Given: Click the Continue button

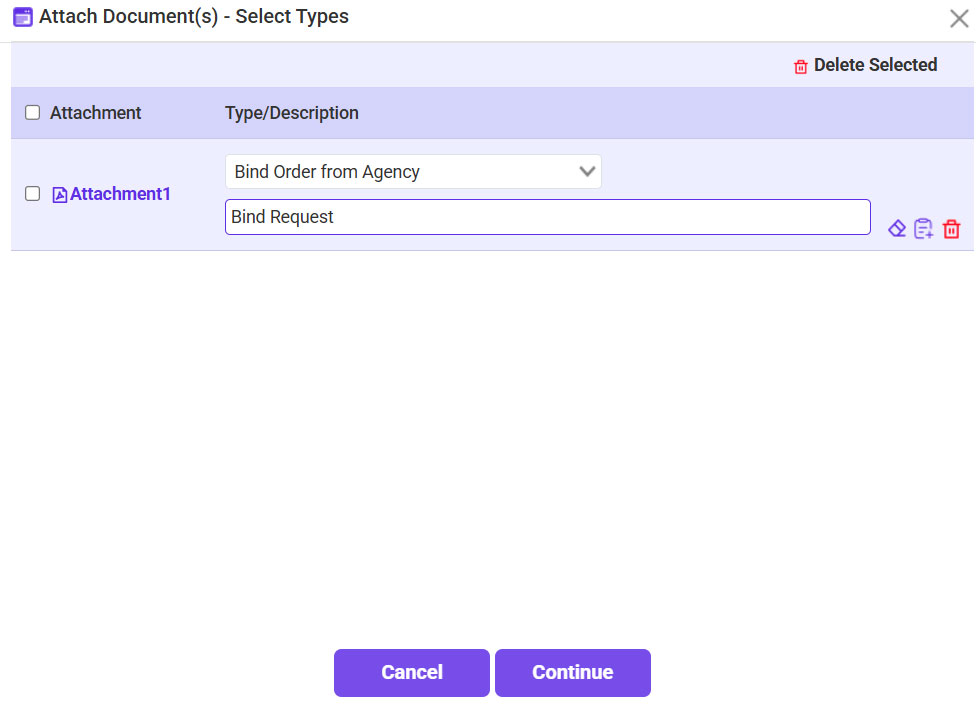Looking at the screenshot, I should [572, 672].
